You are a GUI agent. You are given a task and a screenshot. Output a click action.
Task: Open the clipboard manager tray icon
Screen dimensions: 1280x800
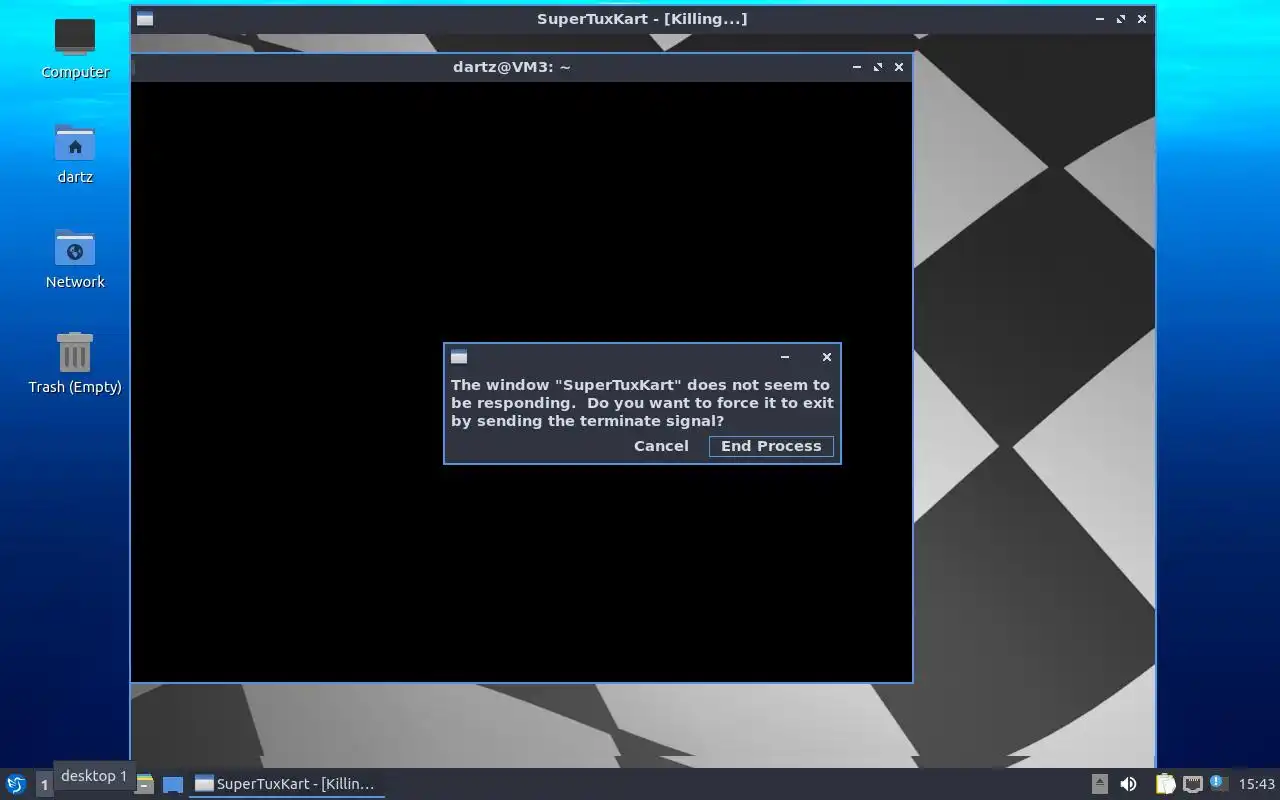tap(1165, 784)
